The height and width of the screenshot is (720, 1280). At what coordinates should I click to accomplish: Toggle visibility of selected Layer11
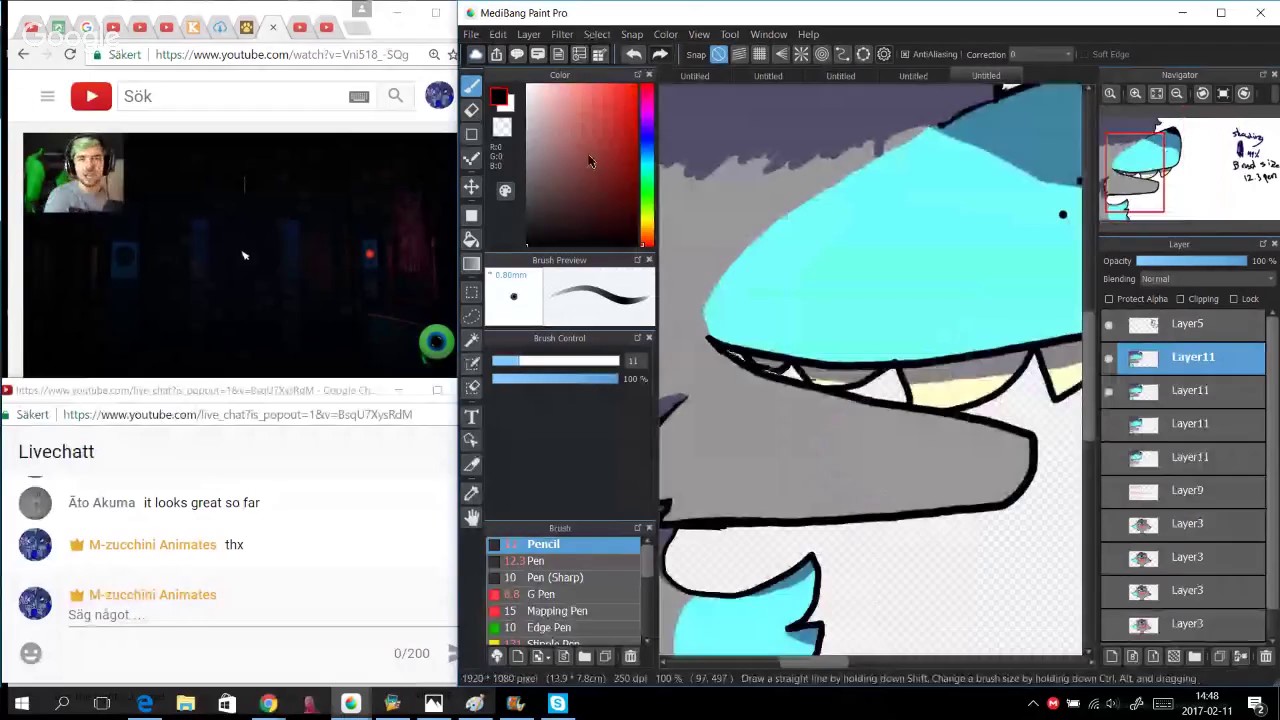(x=1108, y=357)
